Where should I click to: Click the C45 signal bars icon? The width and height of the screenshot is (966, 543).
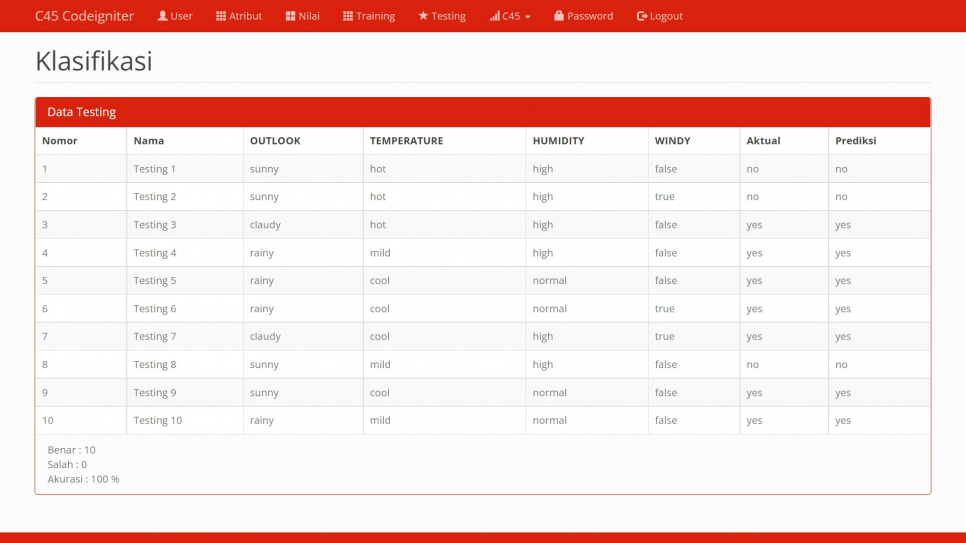[x=494, y=16]
